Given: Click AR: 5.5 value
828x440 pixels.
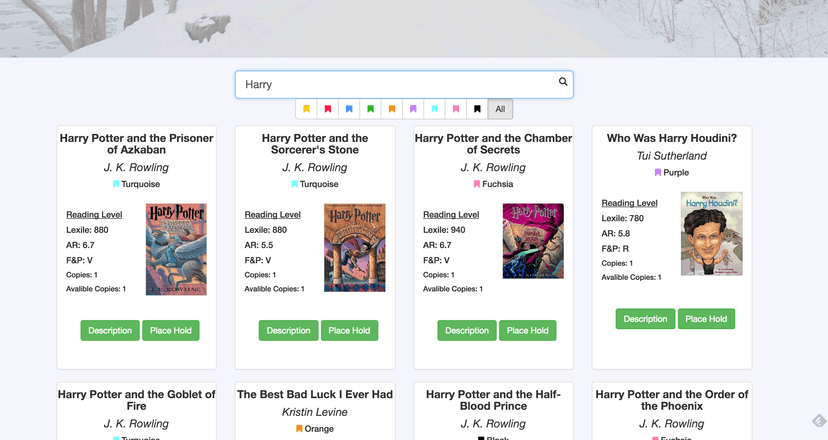Looking at the screenshot, I should [x=259, y=245].
